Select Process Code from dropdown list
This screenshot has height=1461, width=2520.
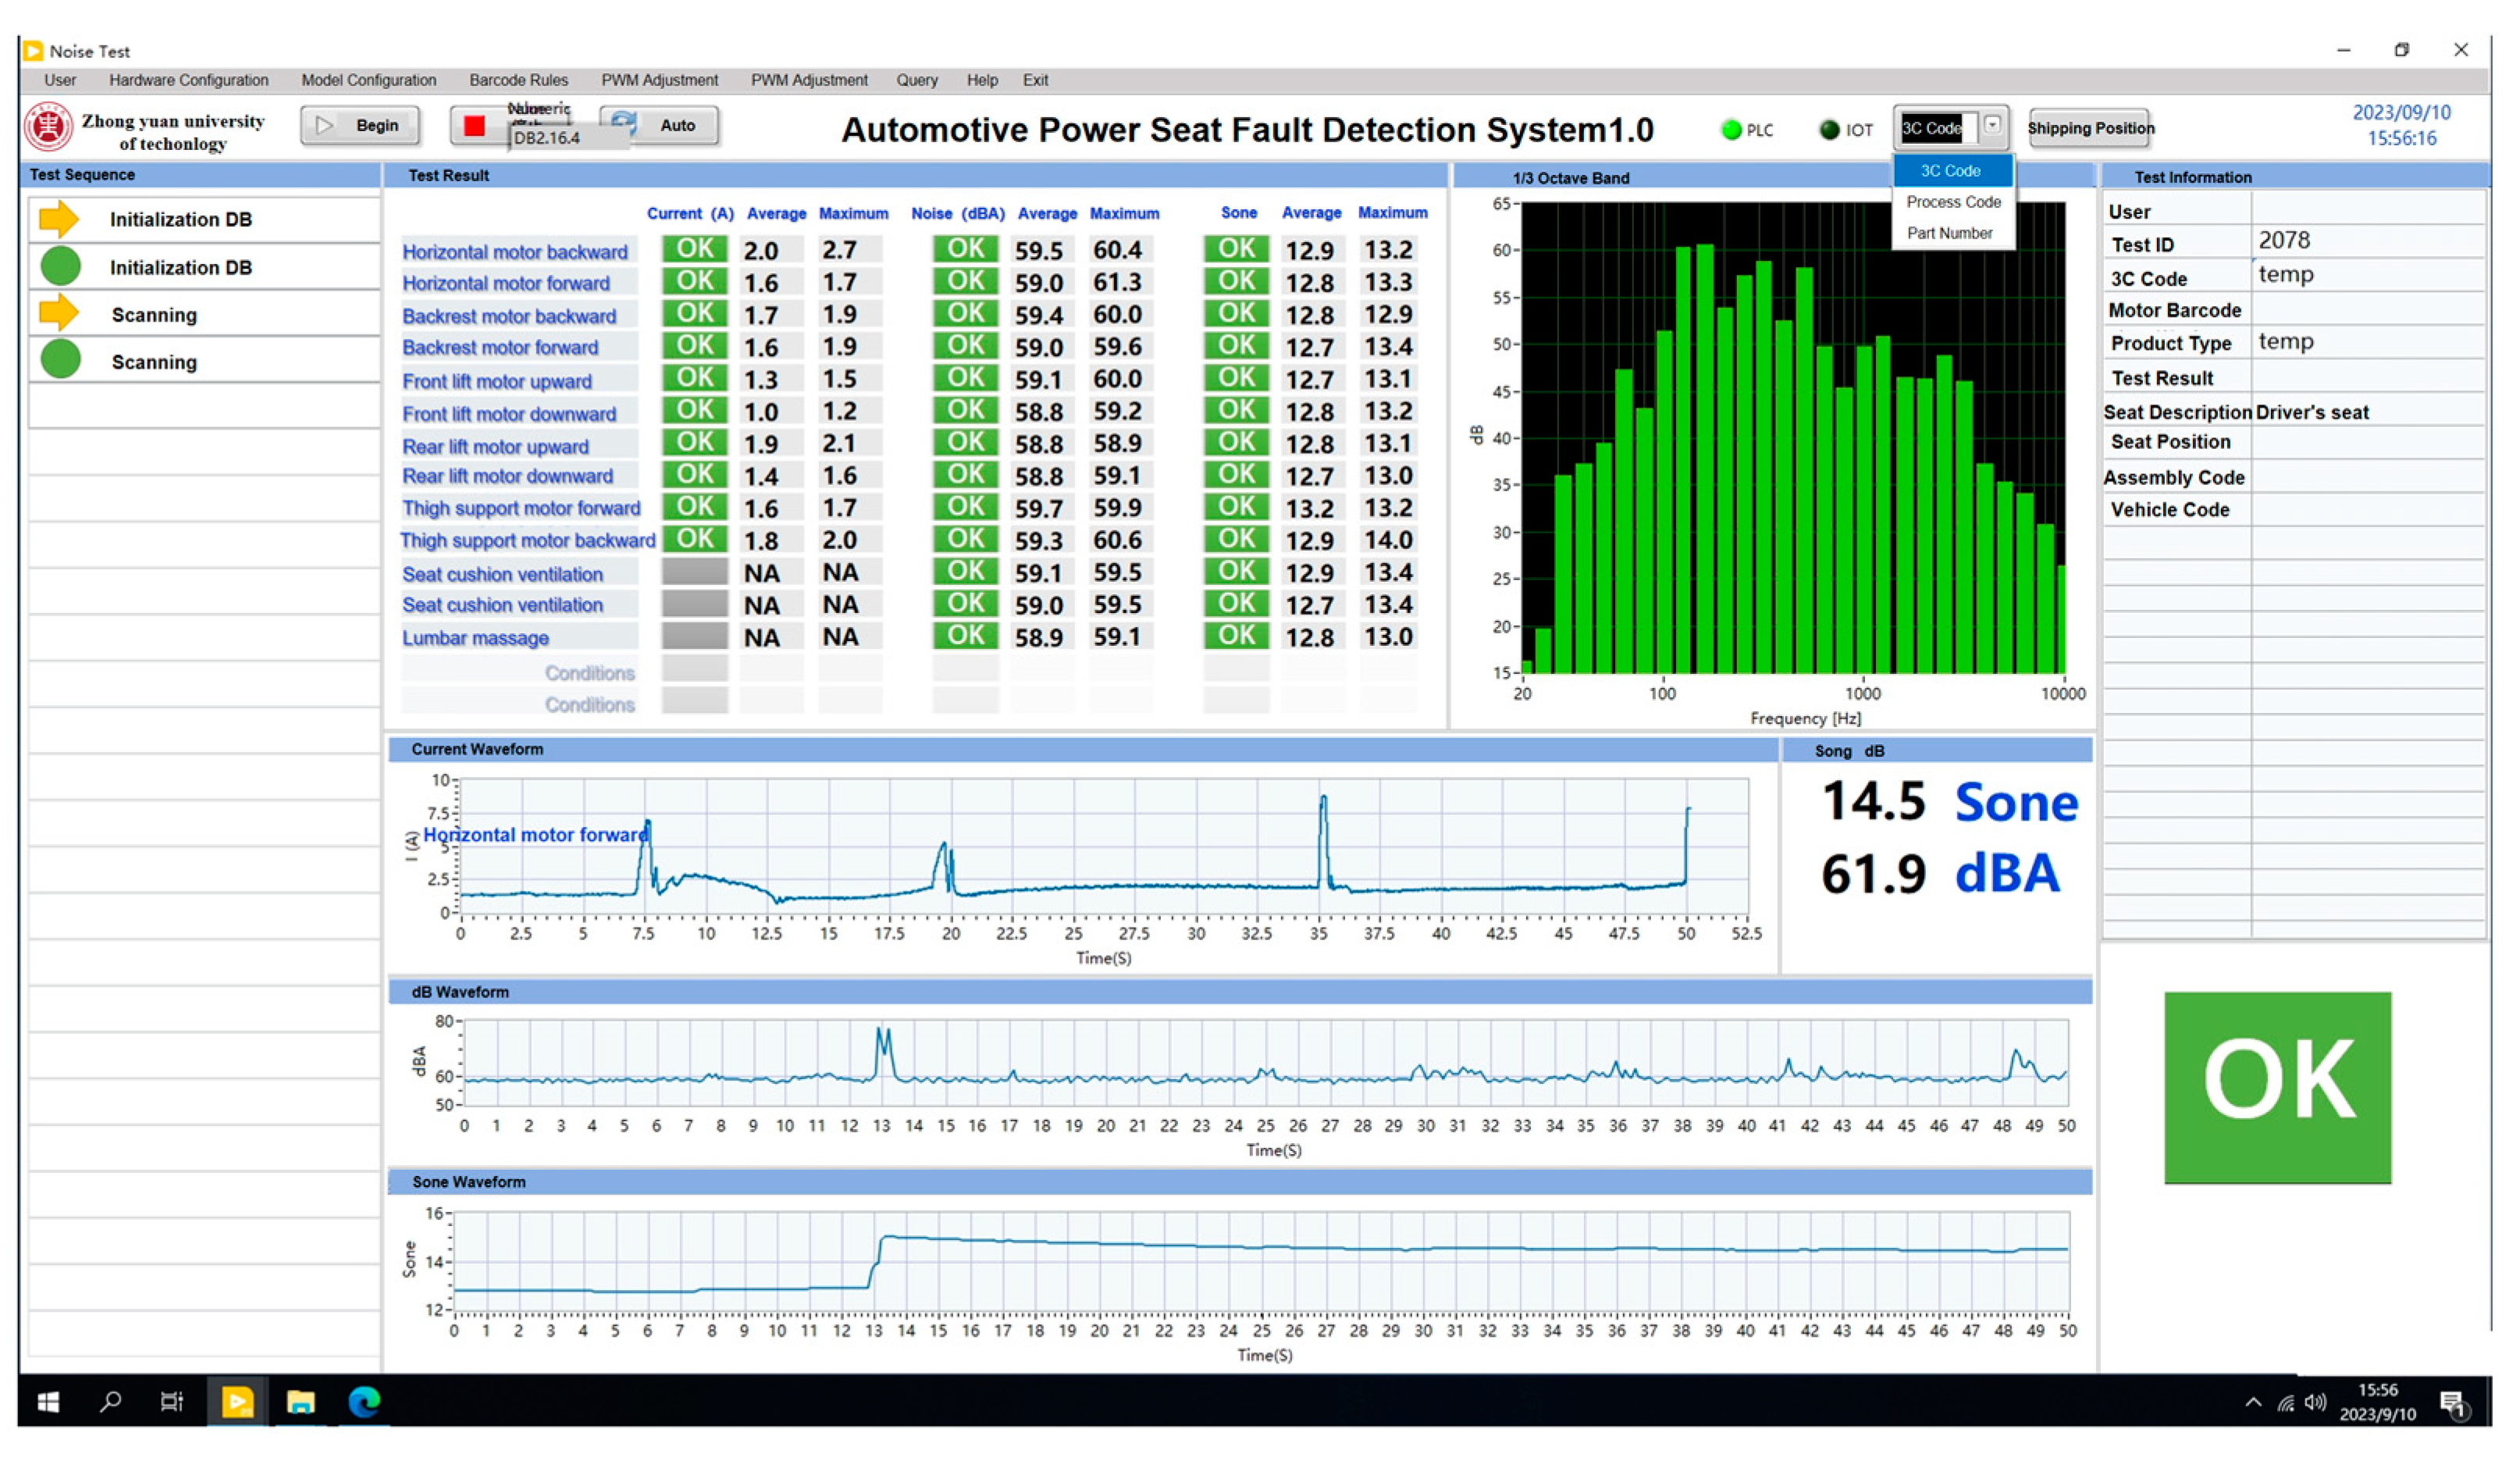tap(1953, 202)
